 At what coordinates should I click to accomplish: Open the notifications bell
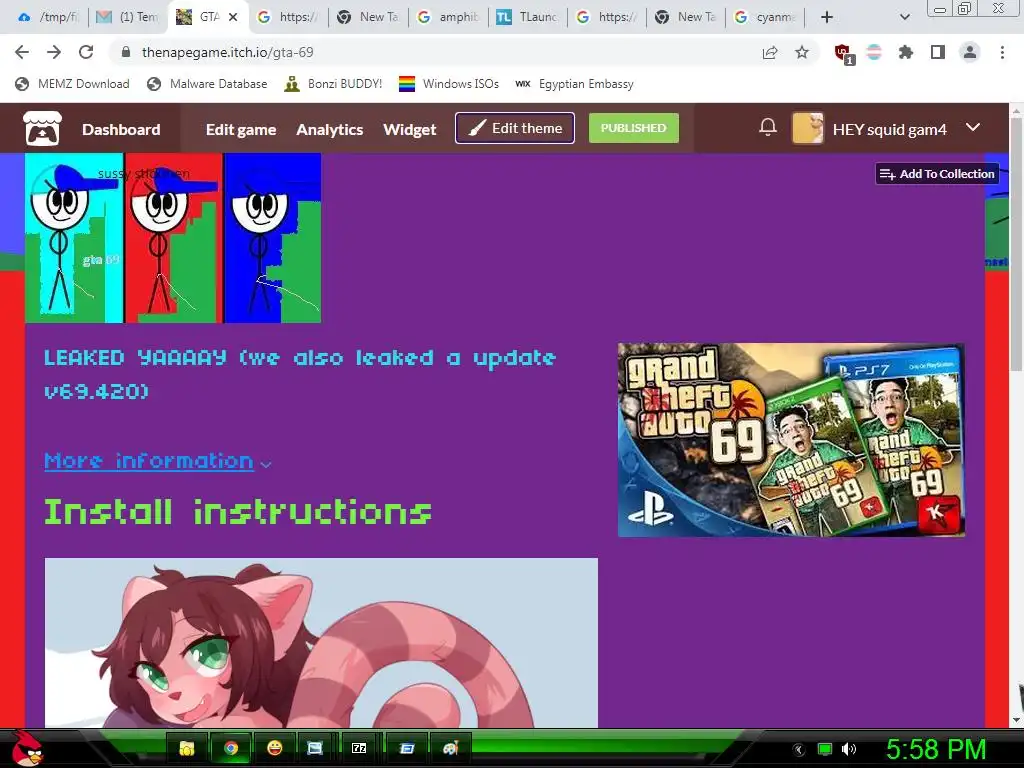click(x=768, y=127)
